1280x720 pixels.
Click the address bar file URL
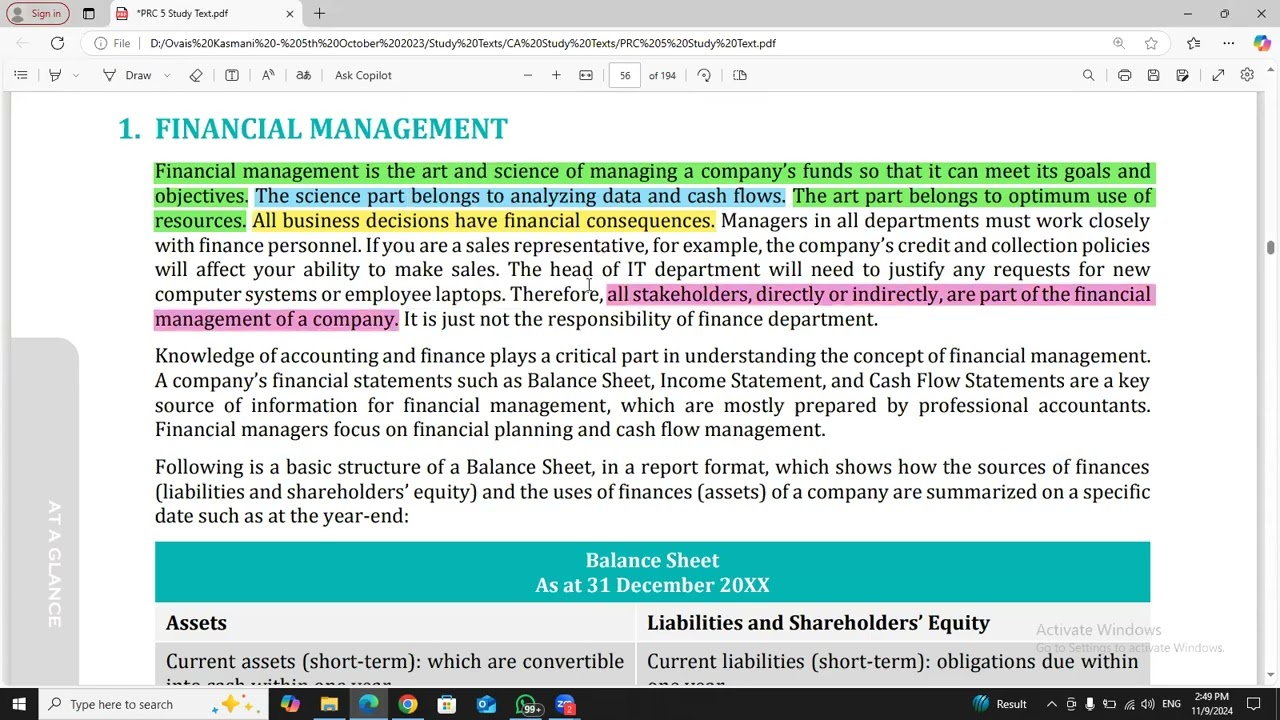coord(463,43)
